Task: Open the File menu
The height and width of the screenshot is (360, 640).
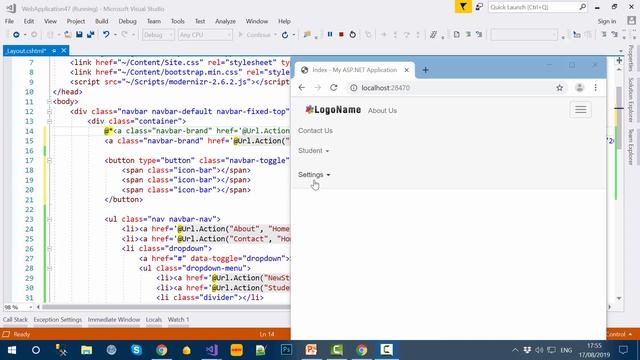Action: point(9,21)
